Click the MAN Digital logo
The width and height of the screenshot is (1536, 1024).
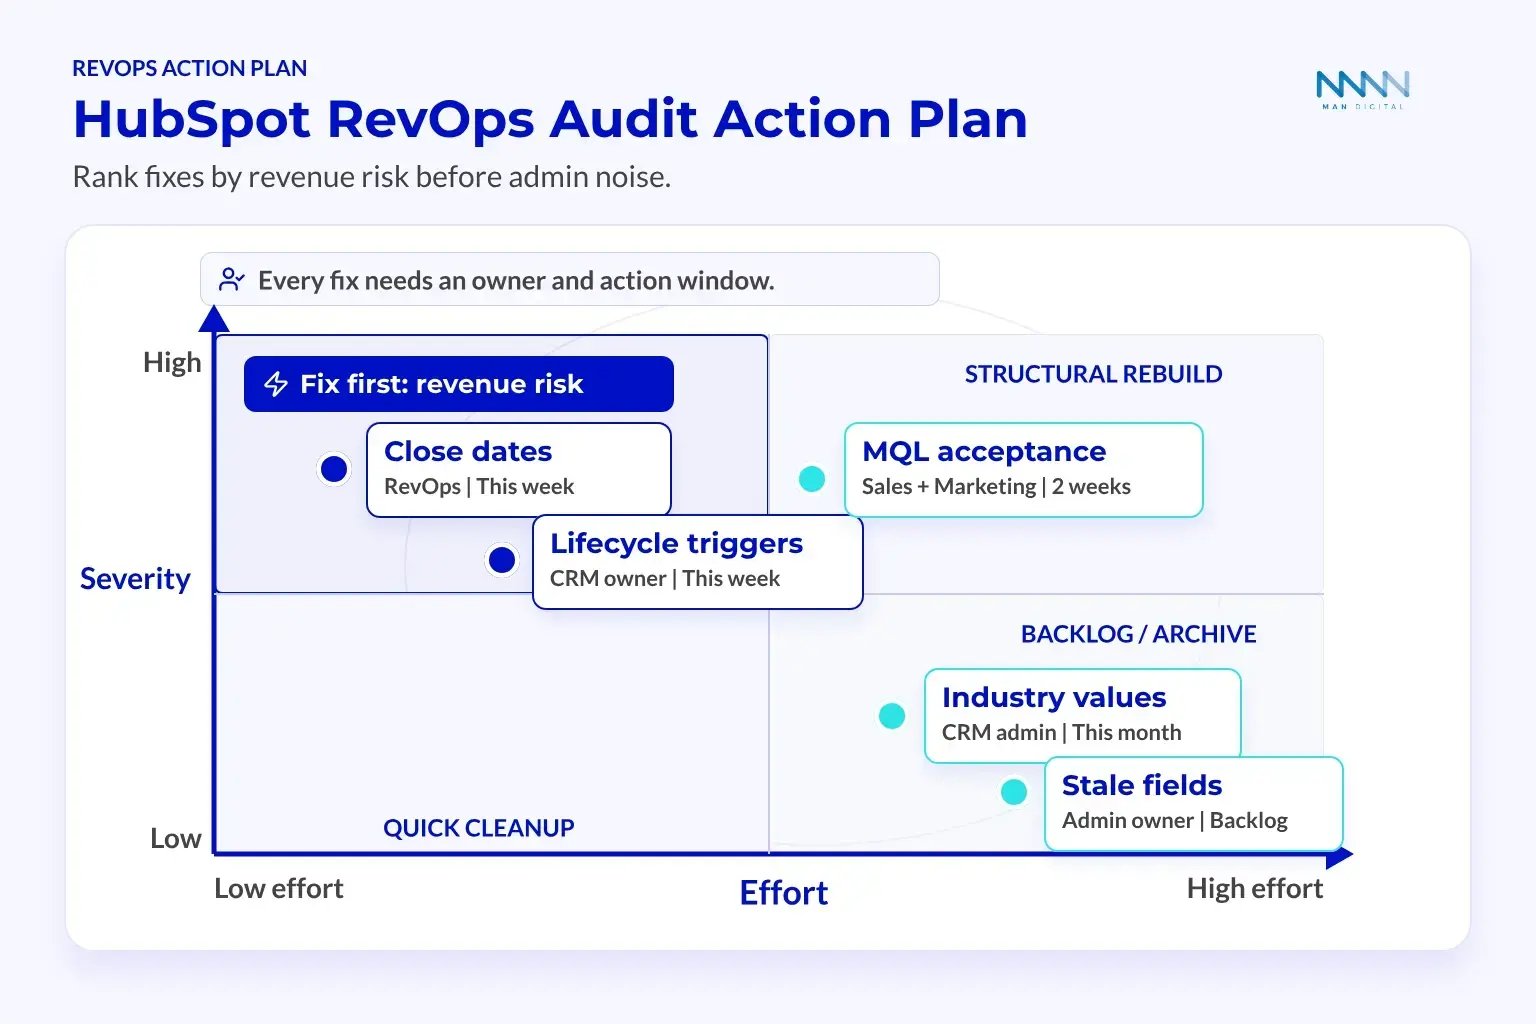(x=1363, y=89)
